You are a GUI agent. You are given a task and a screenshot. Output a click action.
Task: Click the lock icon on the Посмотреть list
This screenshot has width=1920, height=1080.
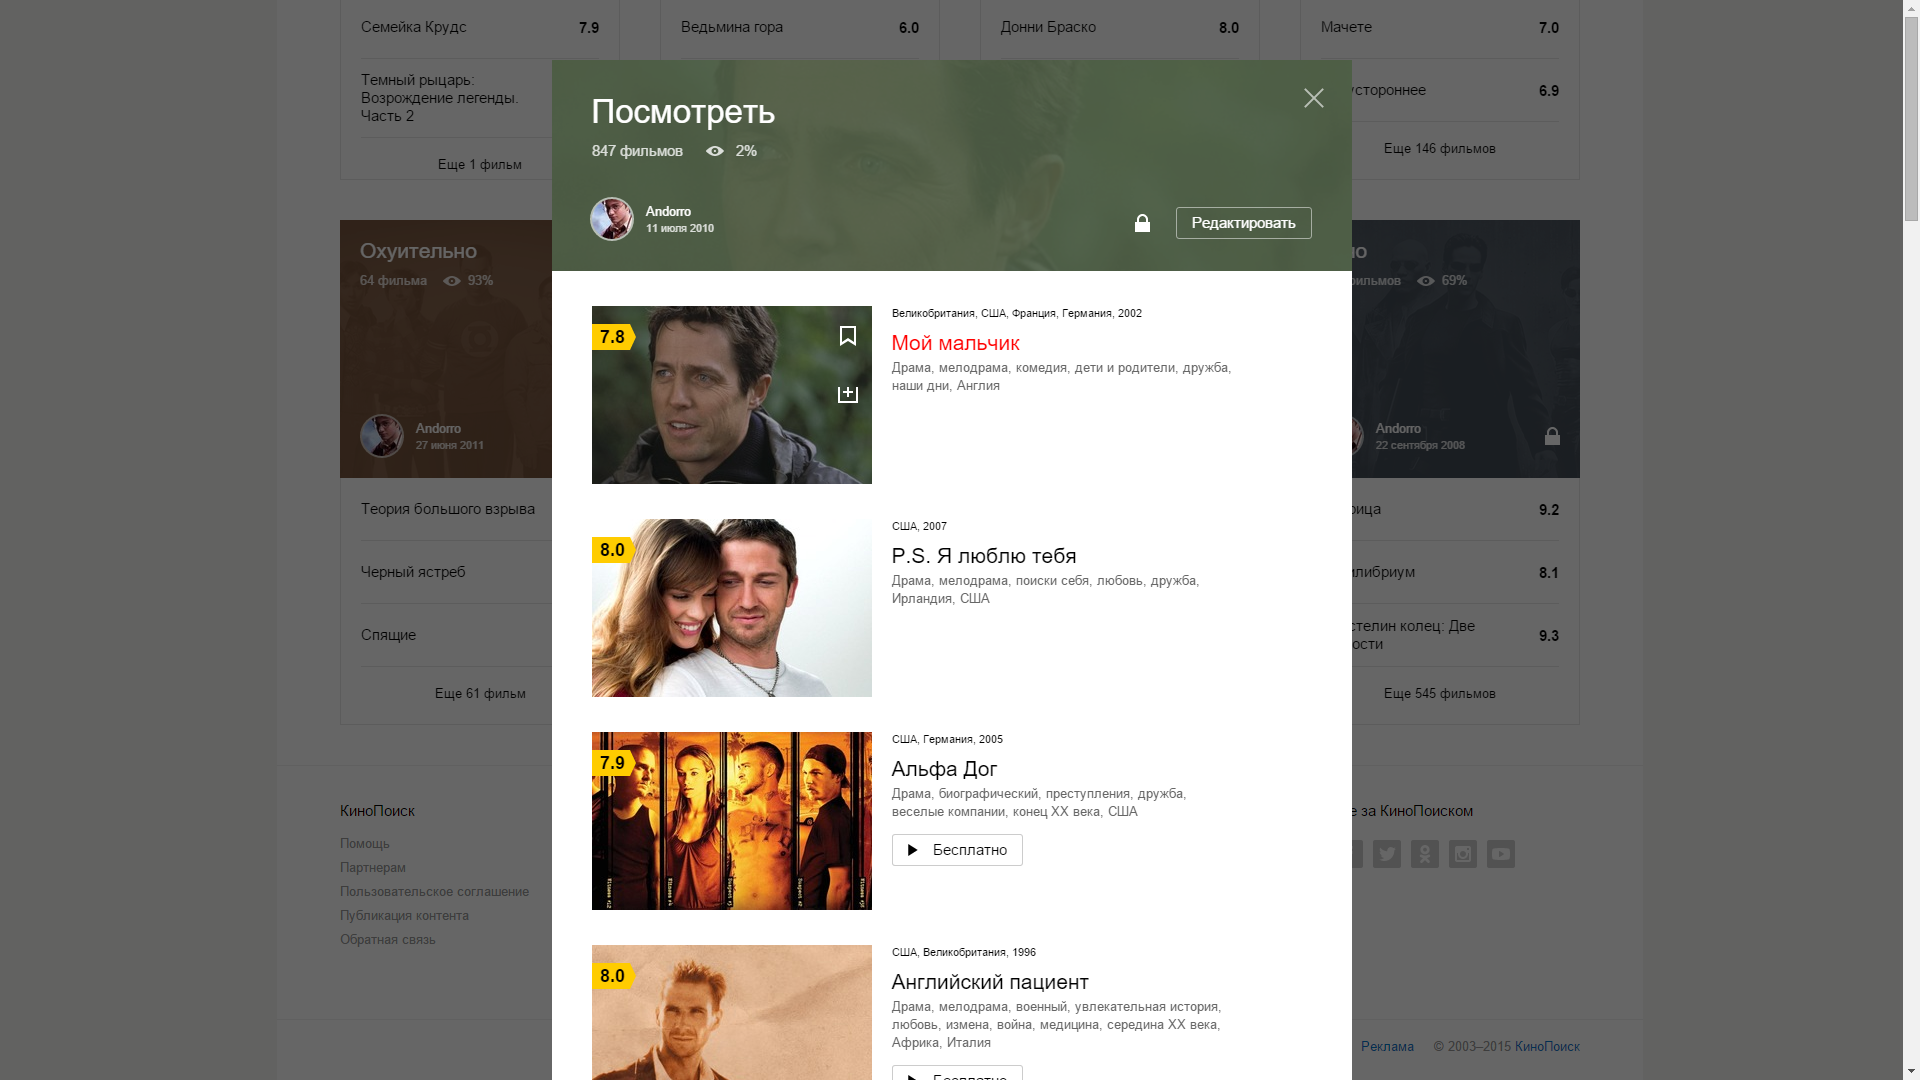1142,223
